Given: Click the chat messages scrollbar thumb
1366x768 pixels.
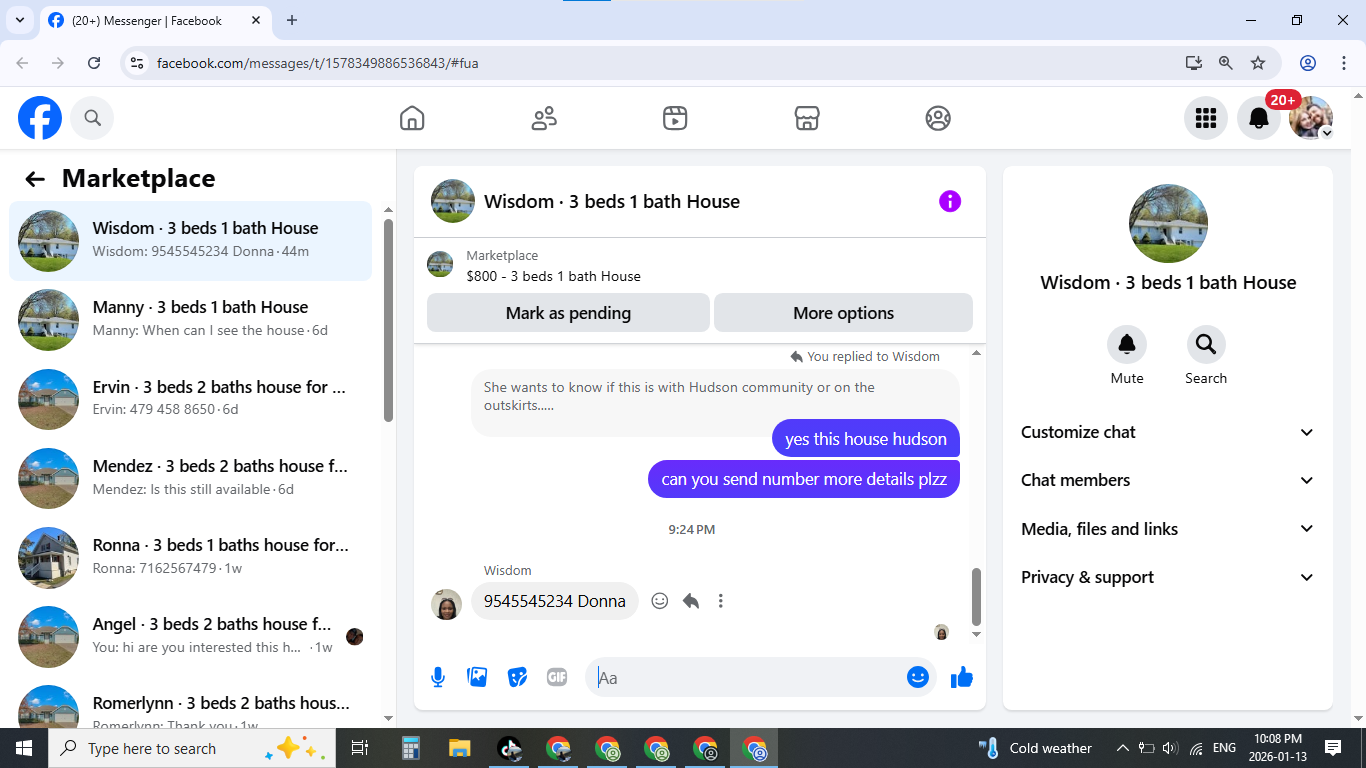Looking at the screenshot, I should (x=976, y=596).
